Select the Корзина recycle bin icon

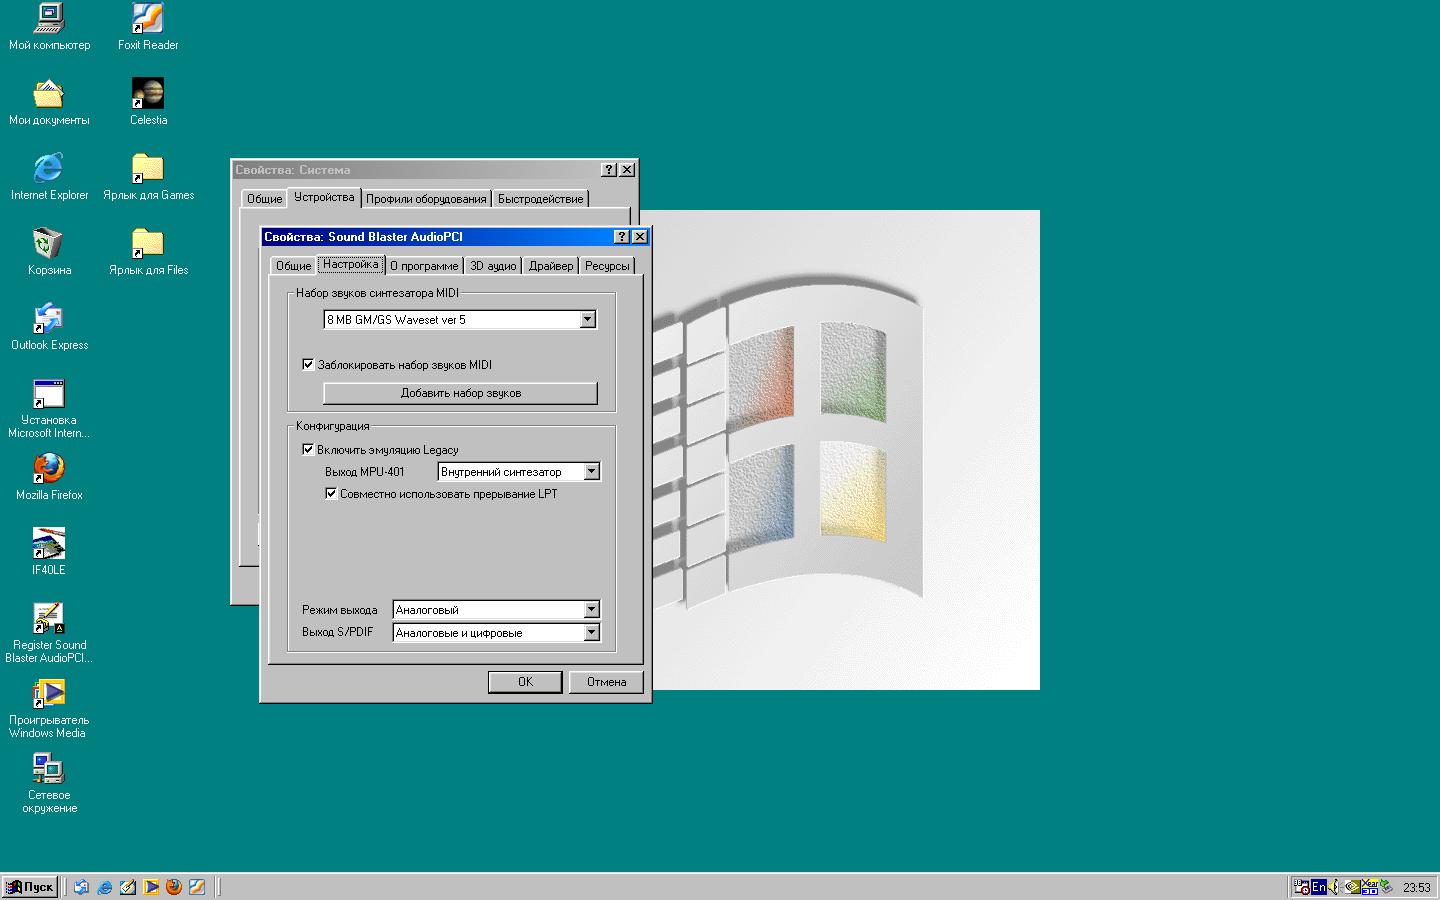(49, 252)
